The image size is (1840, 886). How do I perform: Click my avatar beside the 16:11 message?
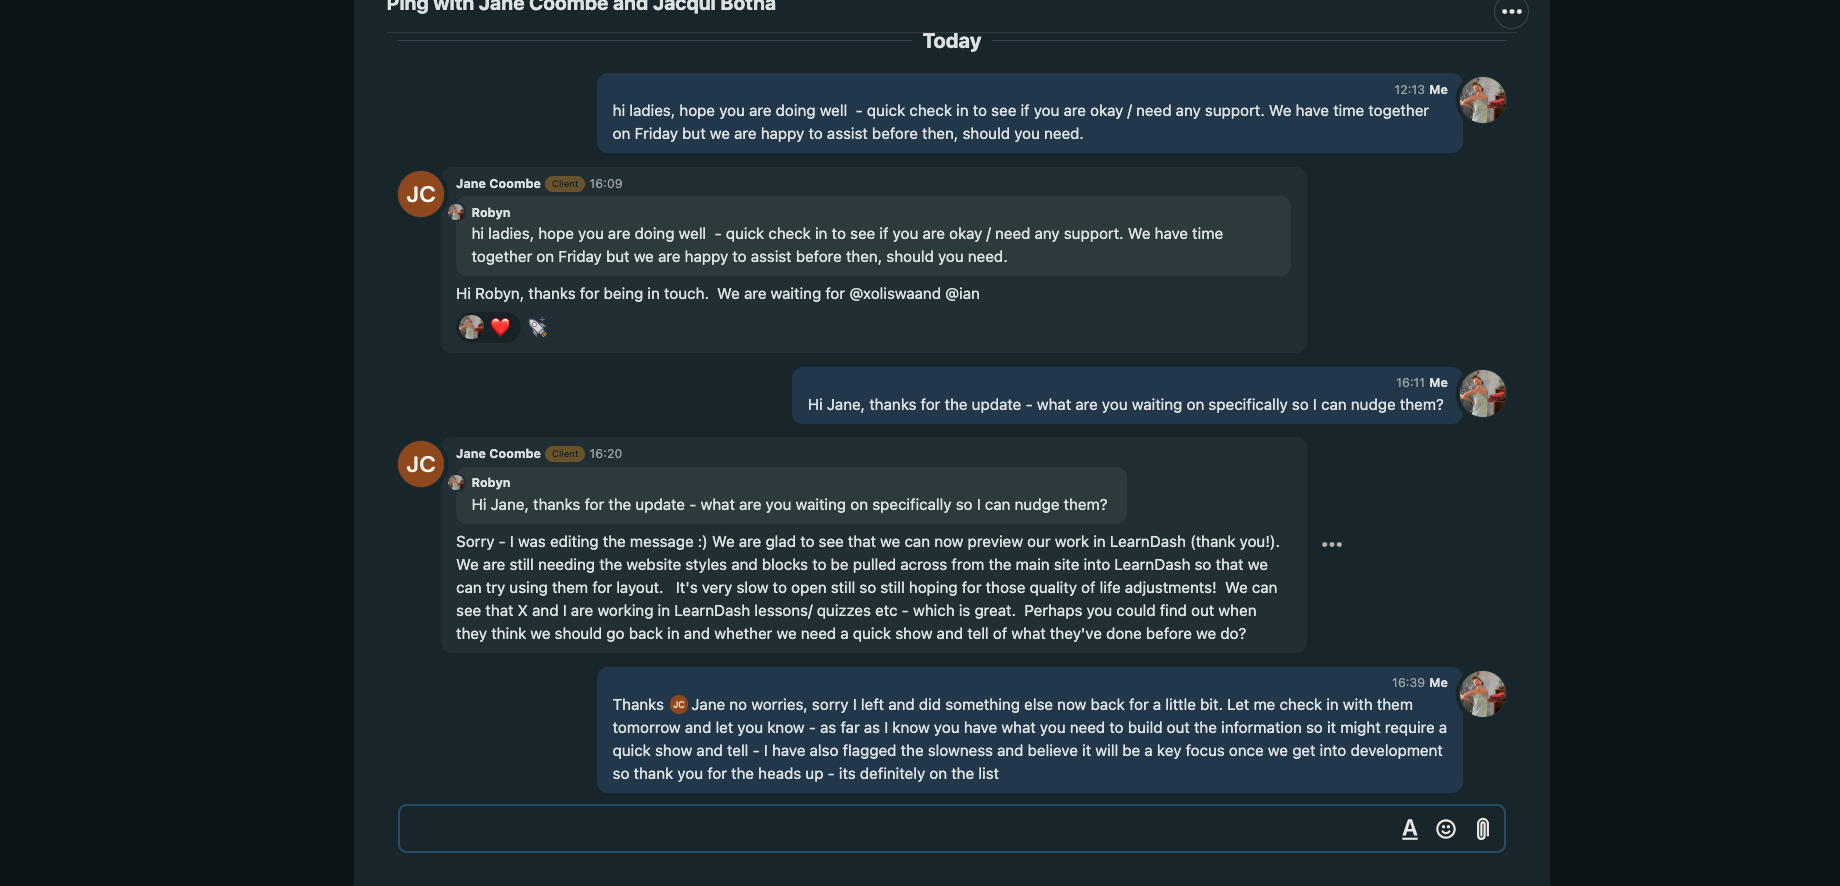pos(1483,394)
